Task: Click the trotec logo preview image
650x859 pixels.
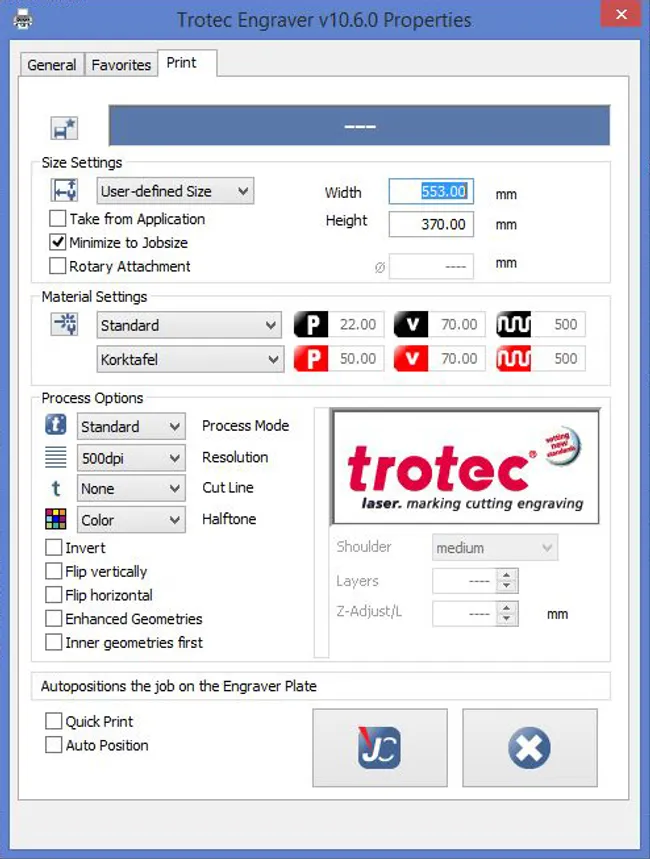Action: point(466,467)
